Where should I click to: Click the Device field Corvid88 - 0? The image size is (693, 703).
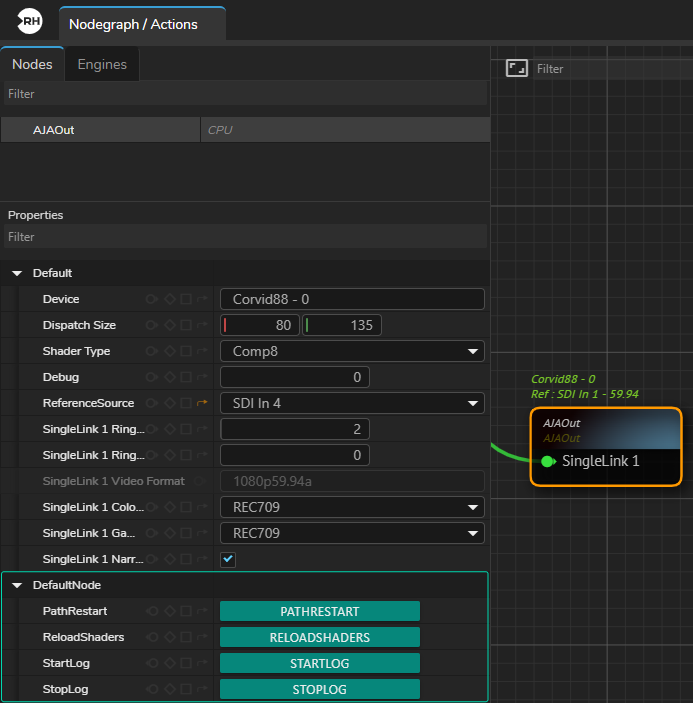tap(352, 299)
